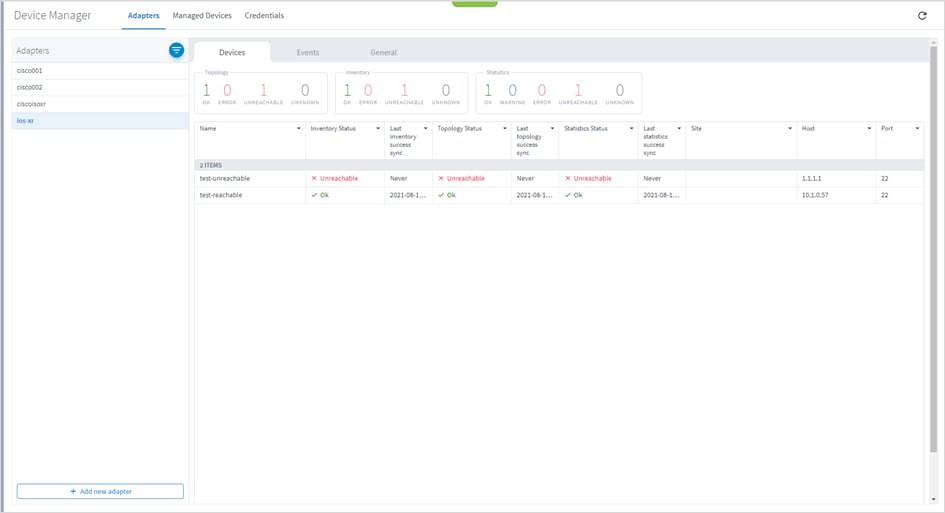The height and width of the screenshot is (513, 945).
Task: Click the green check icon in Inventory Status of test-reachable
Action: click(x=314, y=195)
